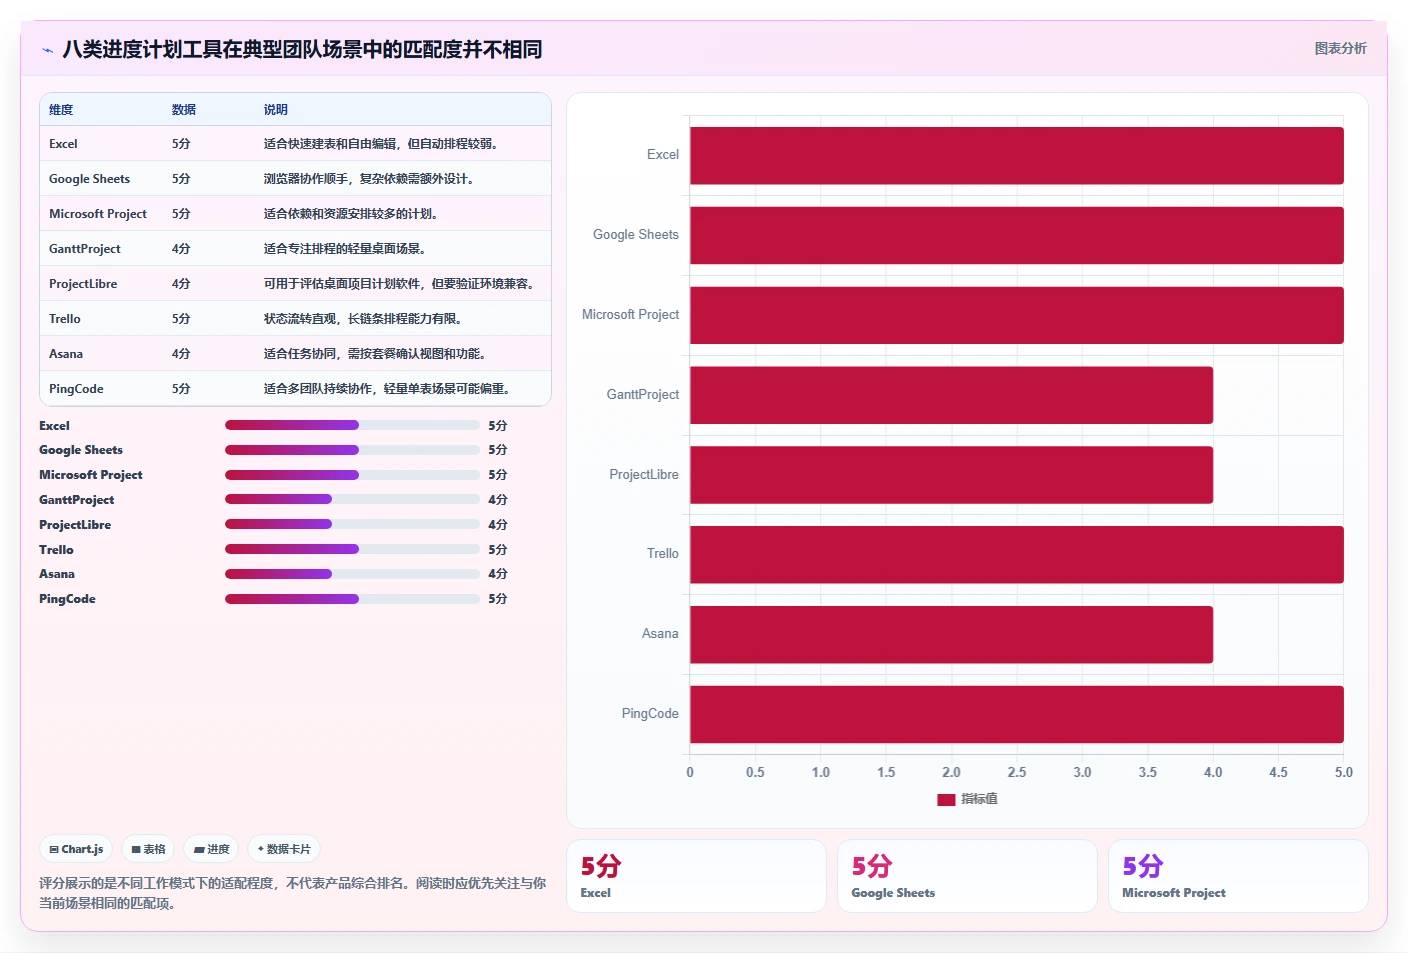Open the Microsoft Project 5分 data card
The image size is (1408, 953).
tap(1238, 876)
